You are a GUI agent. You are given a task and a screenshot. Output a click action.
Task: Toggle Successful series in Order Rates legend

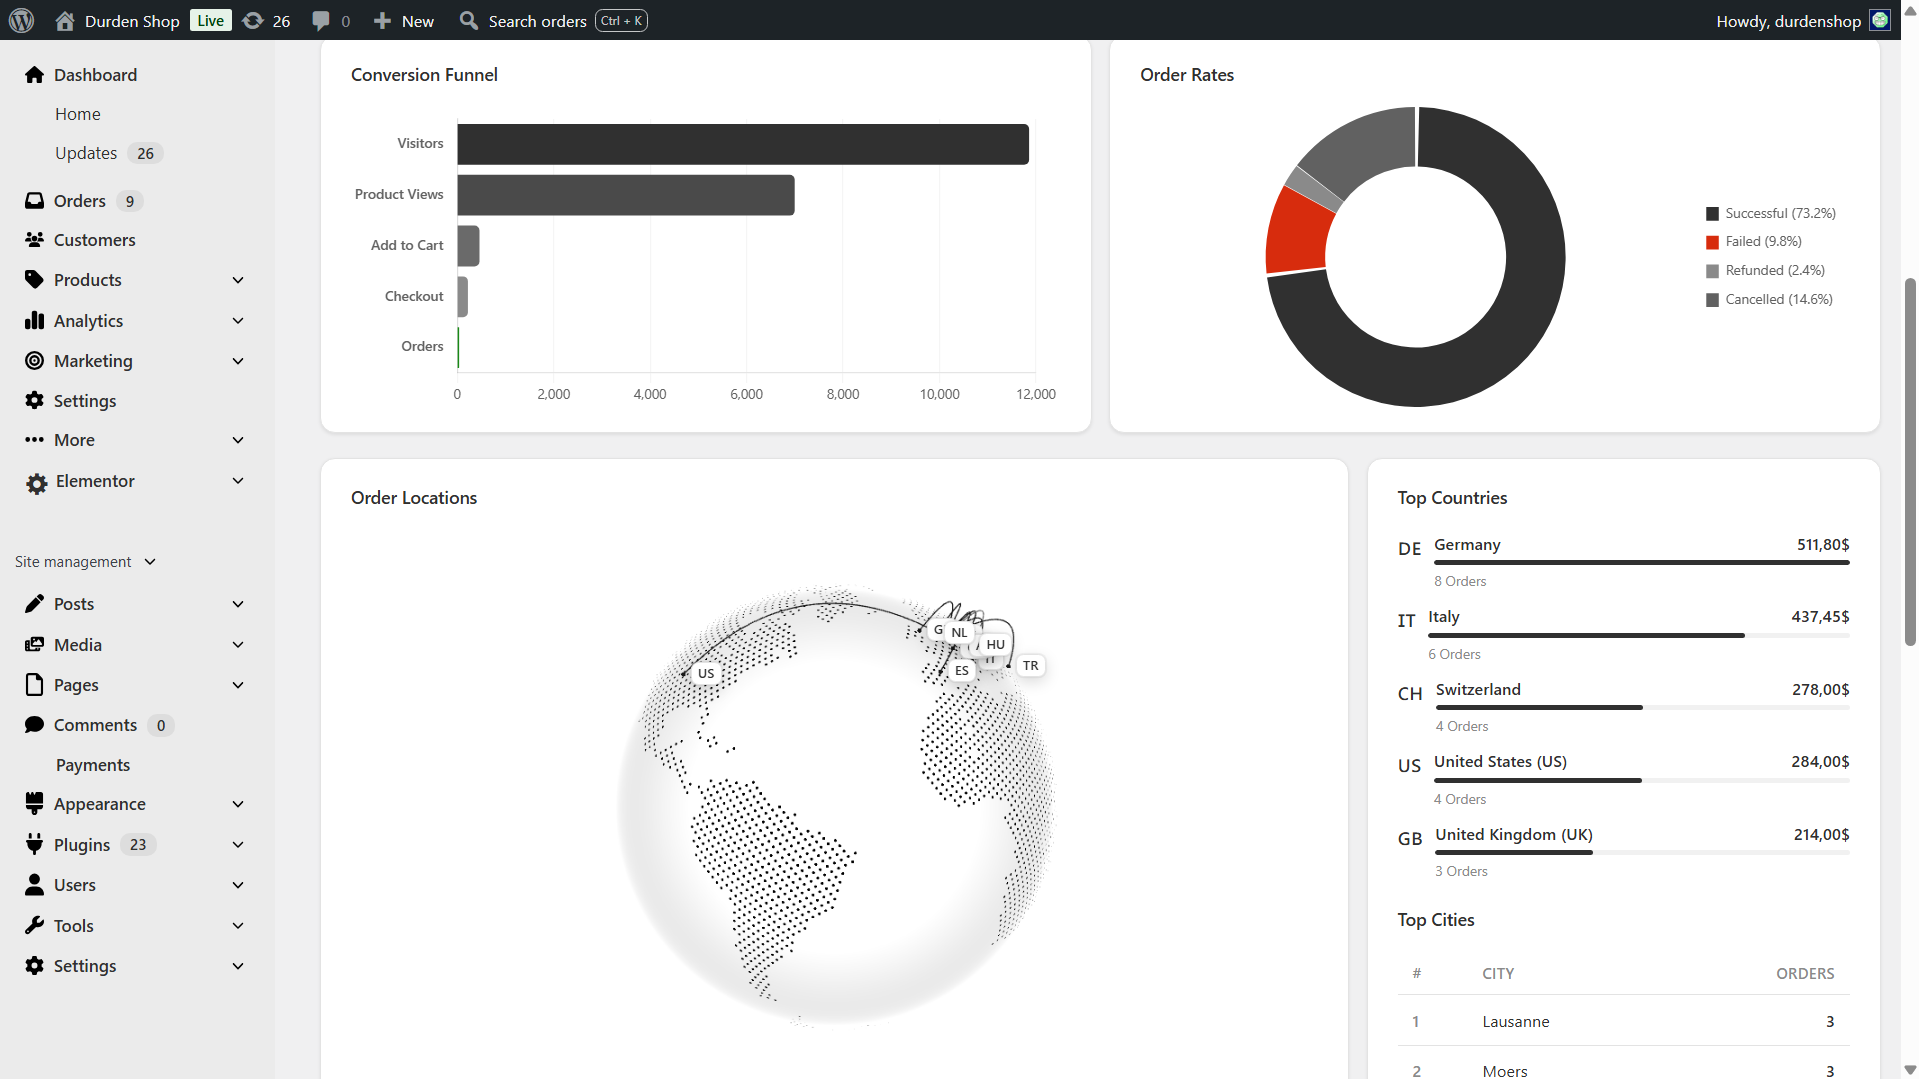(x=1770, y=213)
